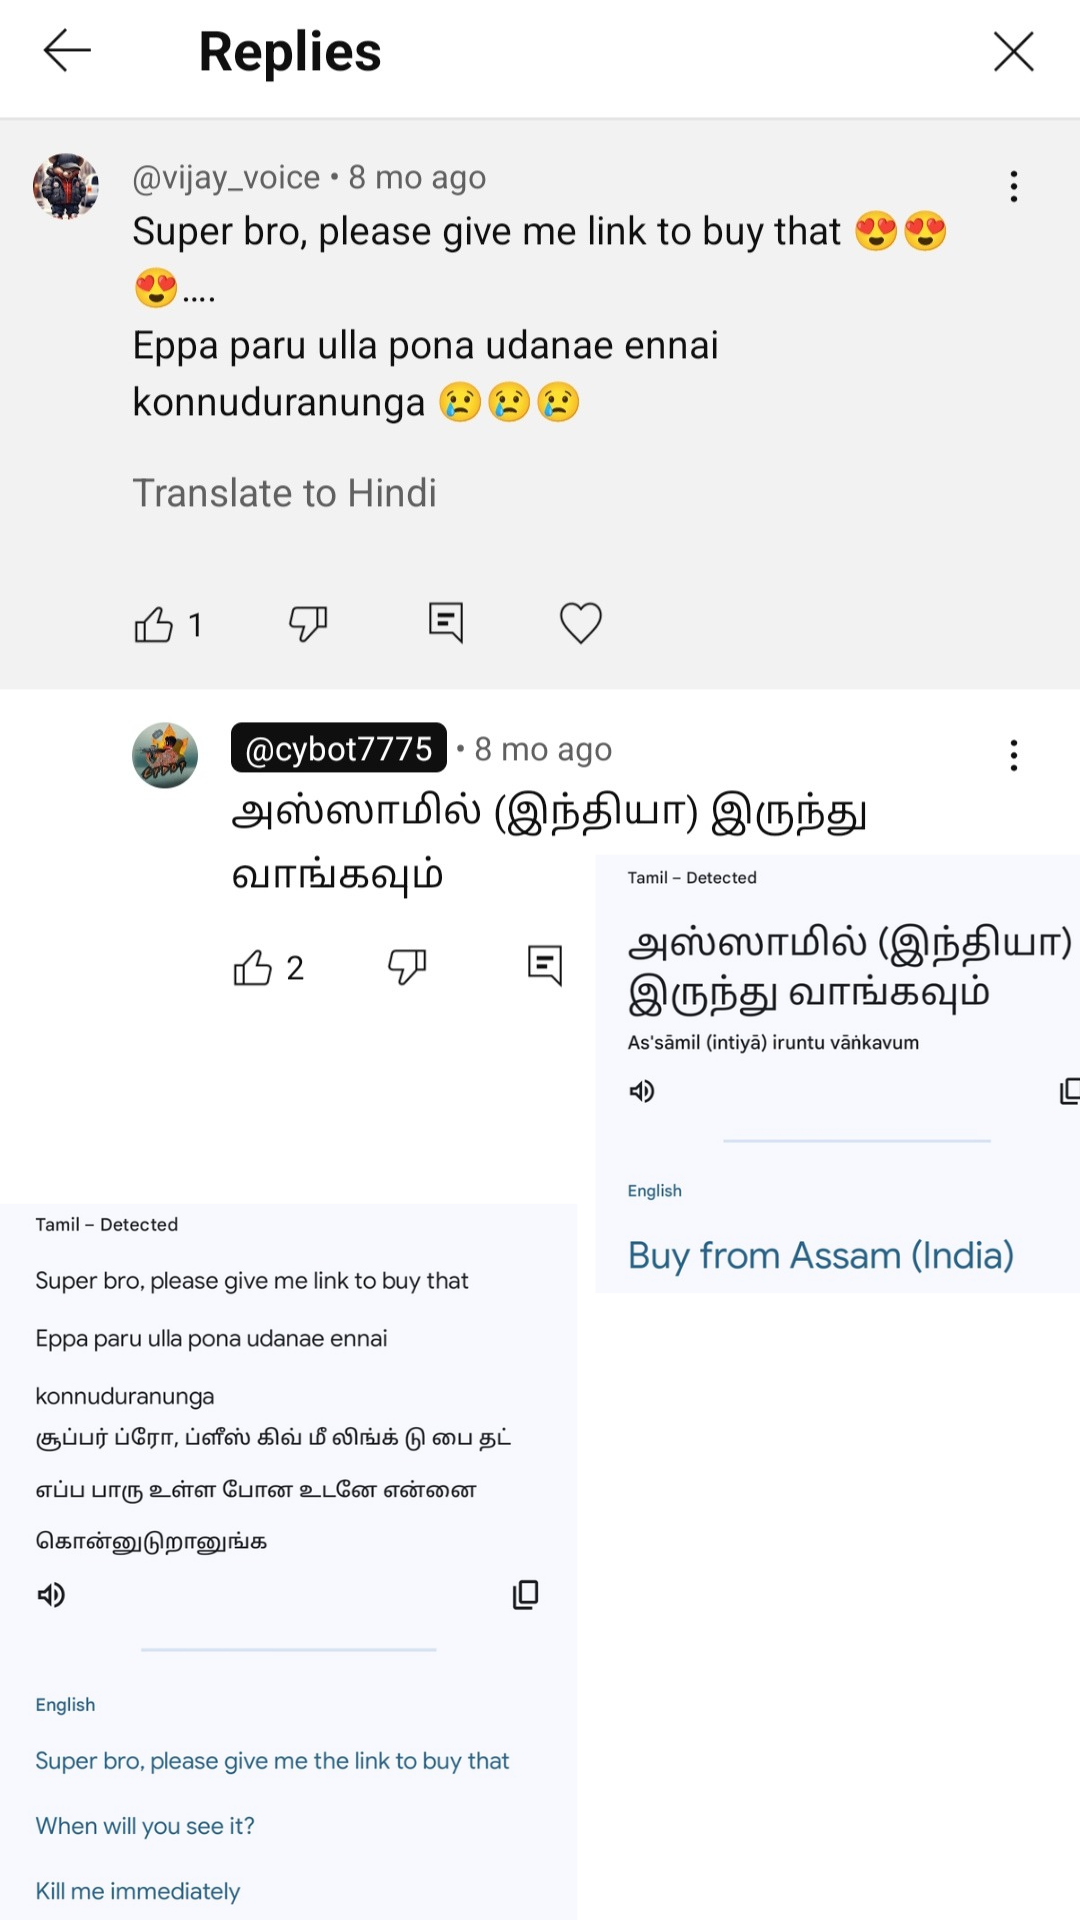Copy the Assam Tamil text
This screenshot has width=1080, height=1920.
tap(1070, 1091)
